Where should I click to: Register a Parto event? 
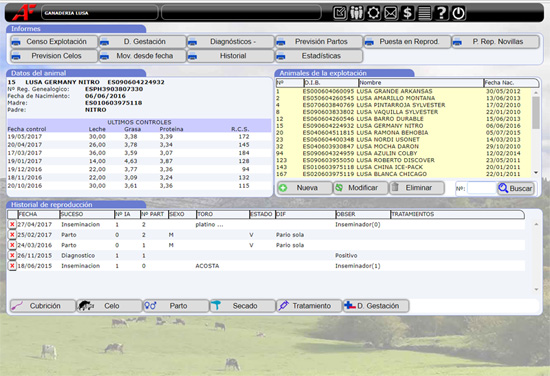176,306
